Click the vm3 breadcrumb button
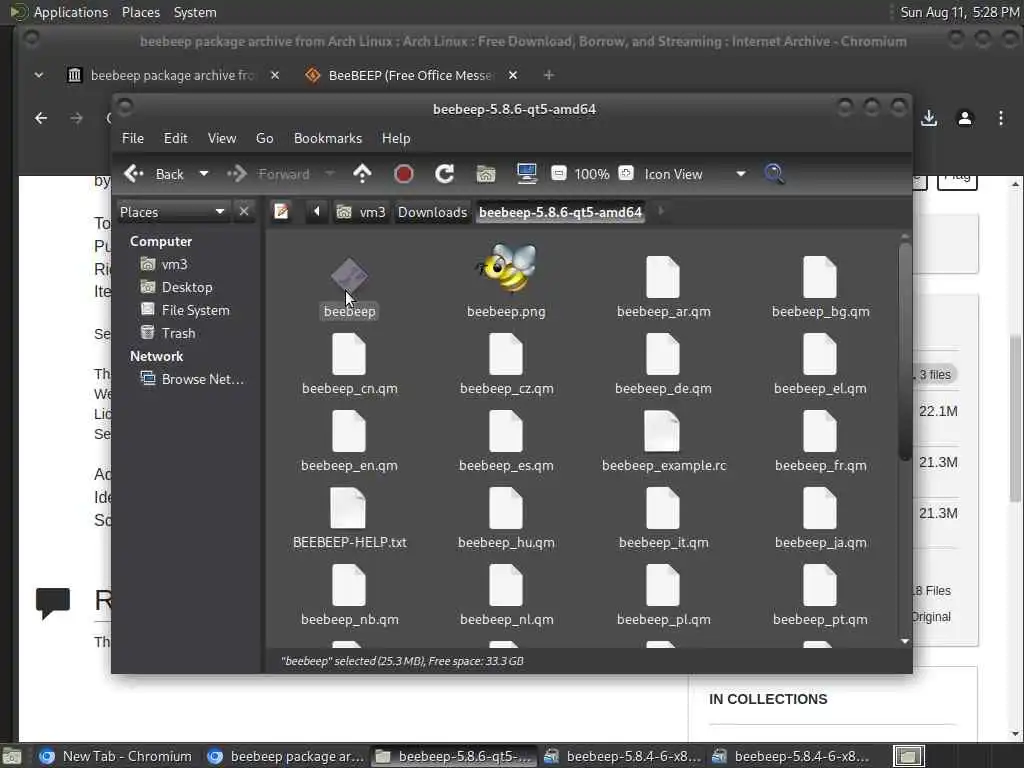The image size is (1024, 768). coord(361,212)
